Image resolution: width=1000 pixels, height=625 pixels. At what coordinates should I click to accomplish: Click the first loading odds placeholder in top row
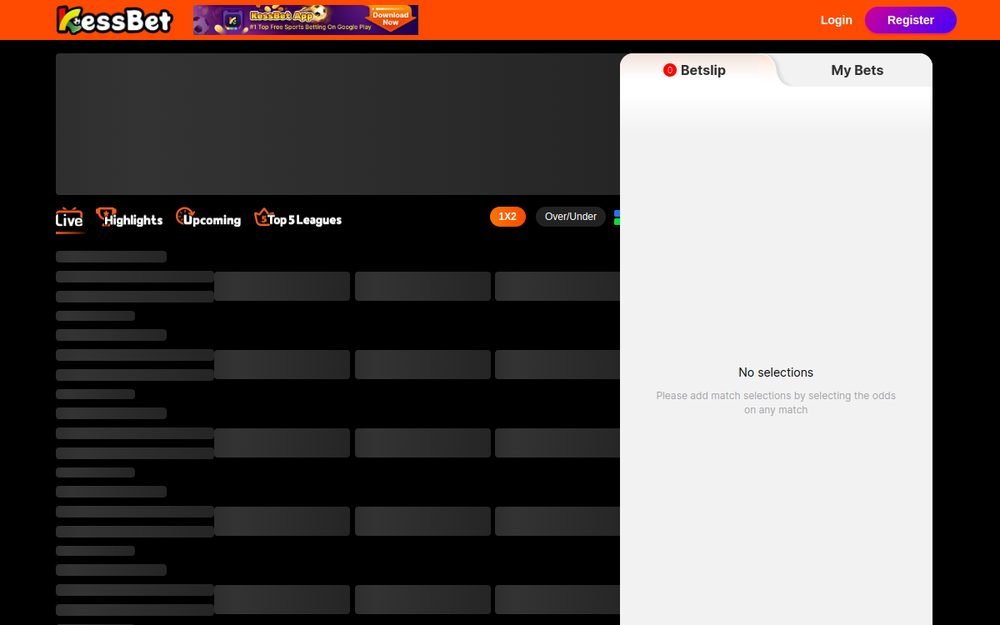[282, 286]
